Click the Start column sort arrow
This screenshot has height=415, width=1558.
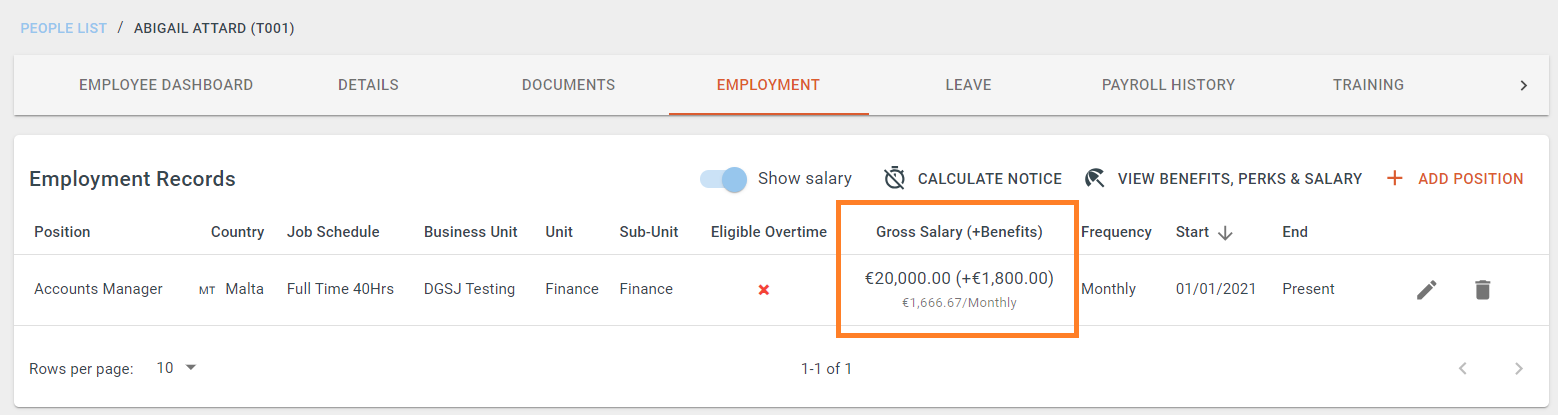(x=1225, y=232)
